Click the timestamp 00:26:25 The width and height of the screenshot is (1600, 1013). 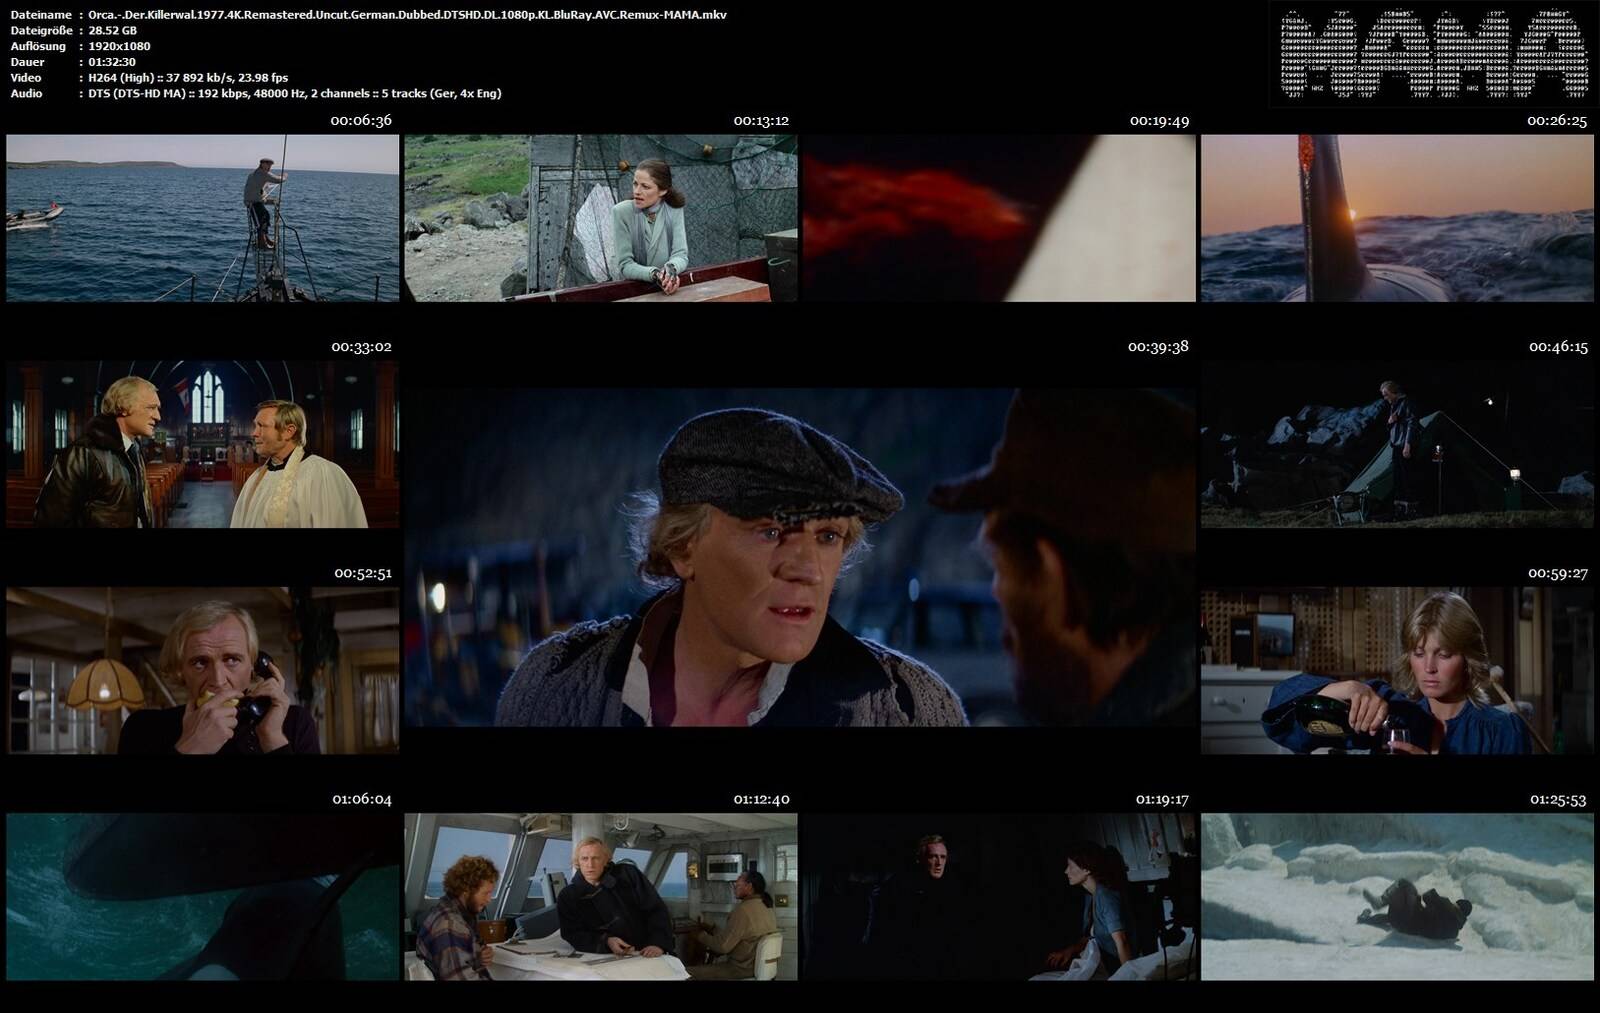coord(1557,120)
